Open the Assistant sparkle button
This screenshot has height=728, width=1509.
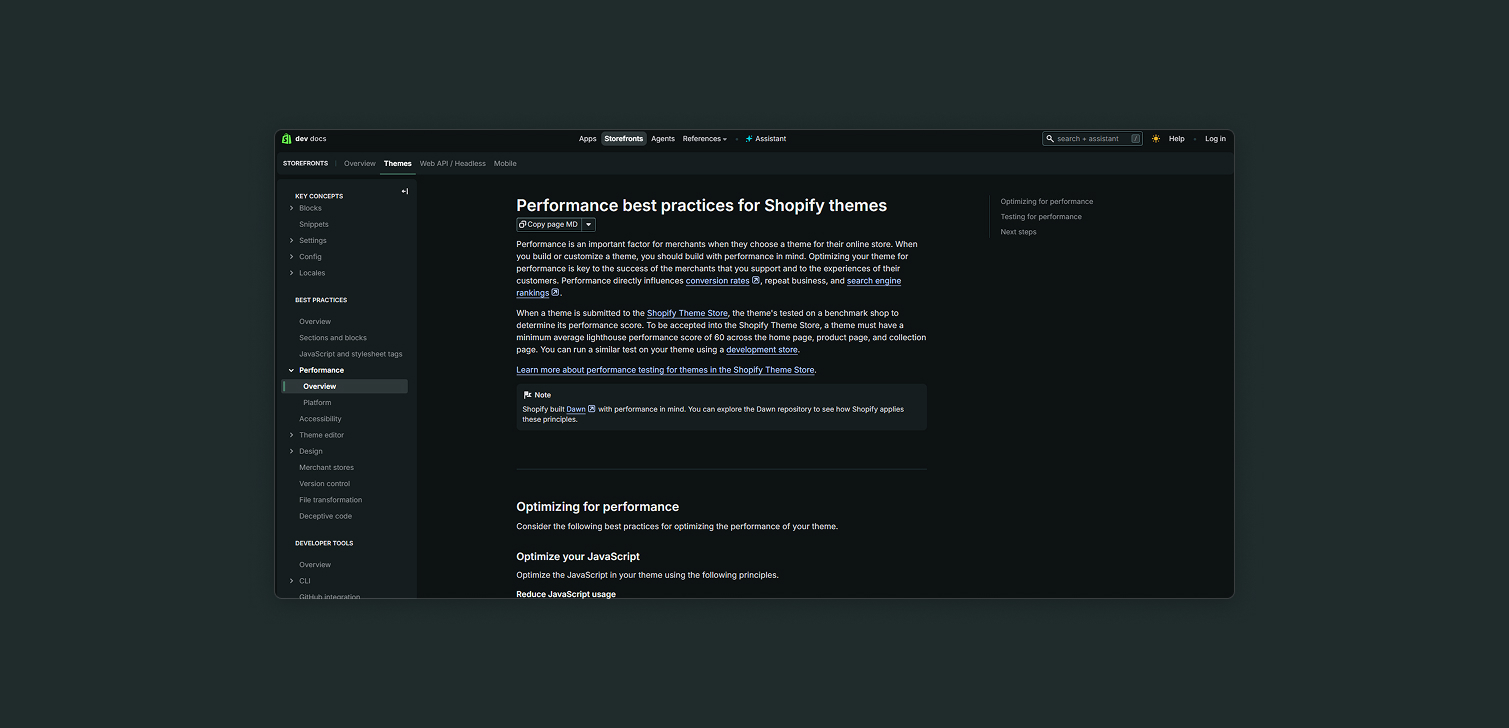click(x=766, y=139)
